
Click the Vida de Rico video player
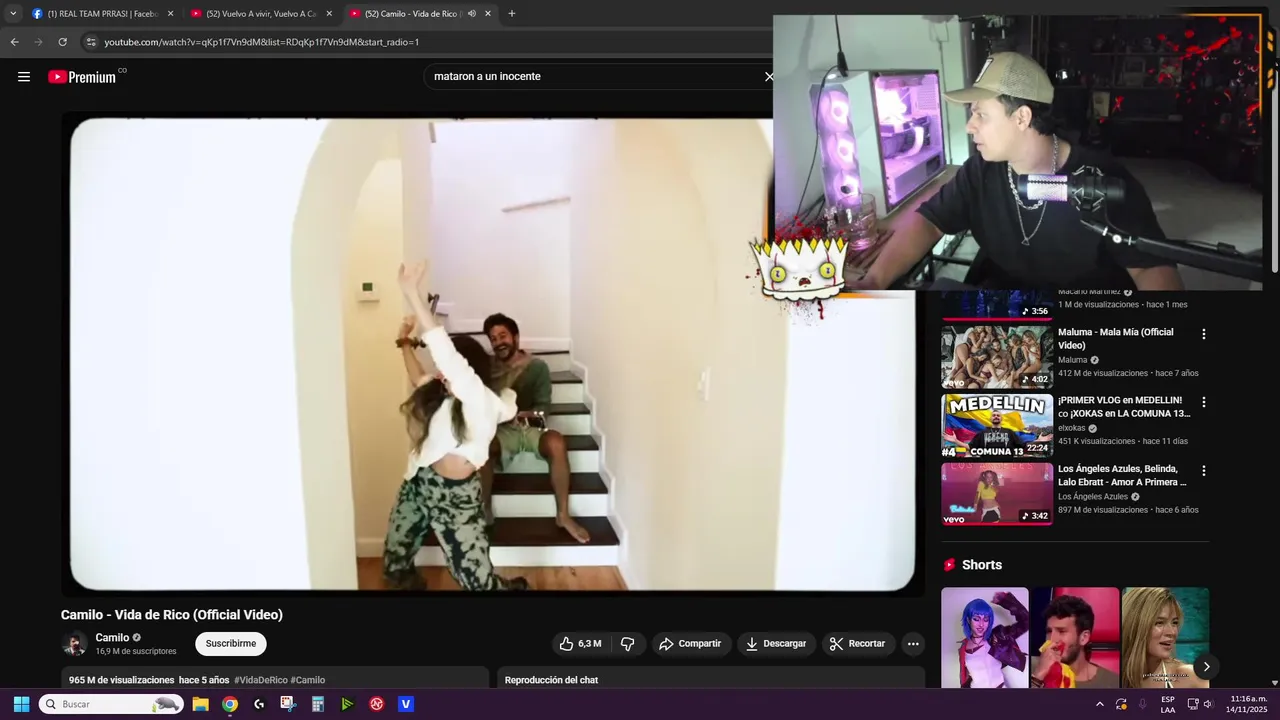click(492, 354)
